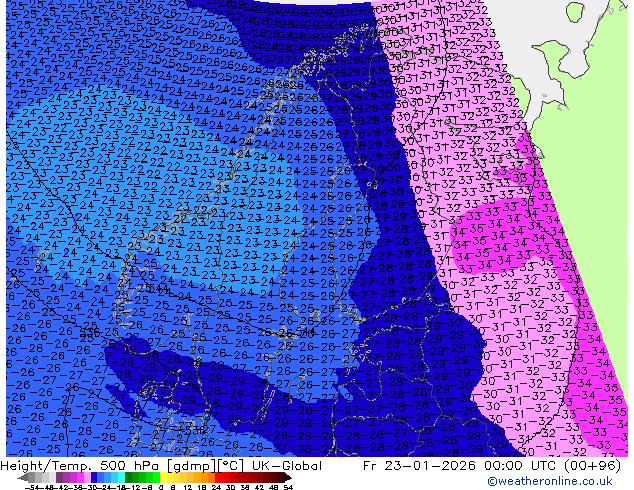This screenshot has width=634, height=490.
Task: Click the 54 legend label
Action: [288, 487]
